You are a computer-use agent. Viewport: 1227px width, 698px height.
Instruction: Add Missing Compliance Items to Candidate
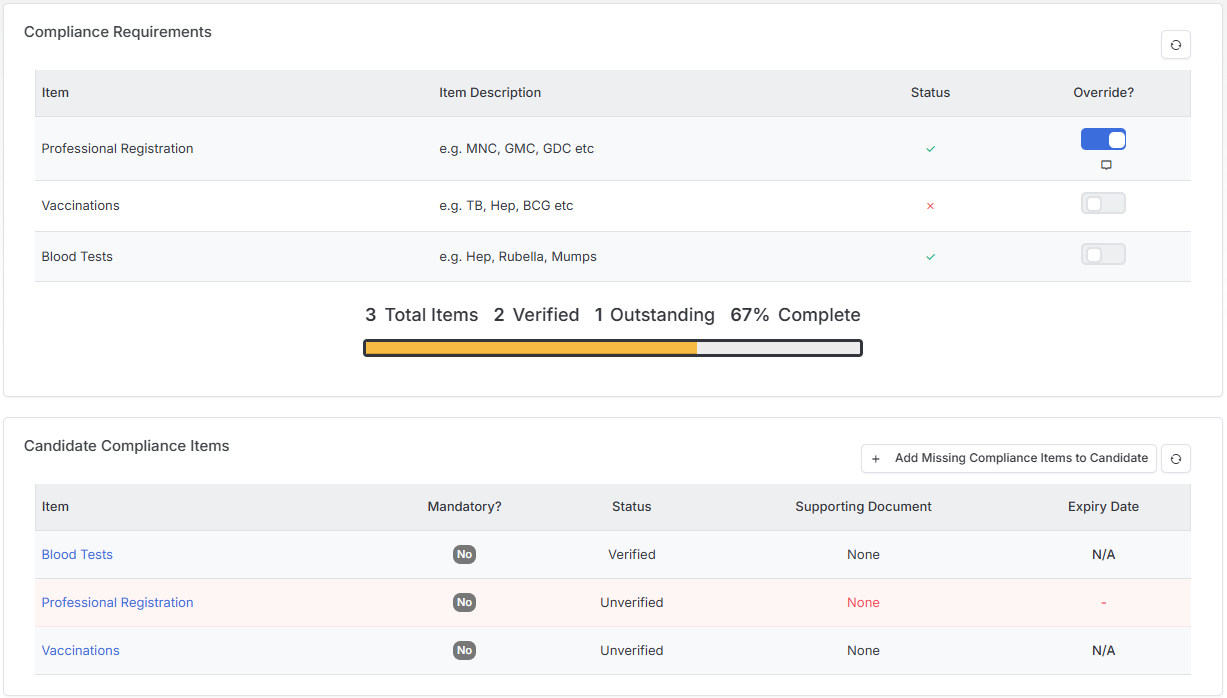pos(1009,459)
